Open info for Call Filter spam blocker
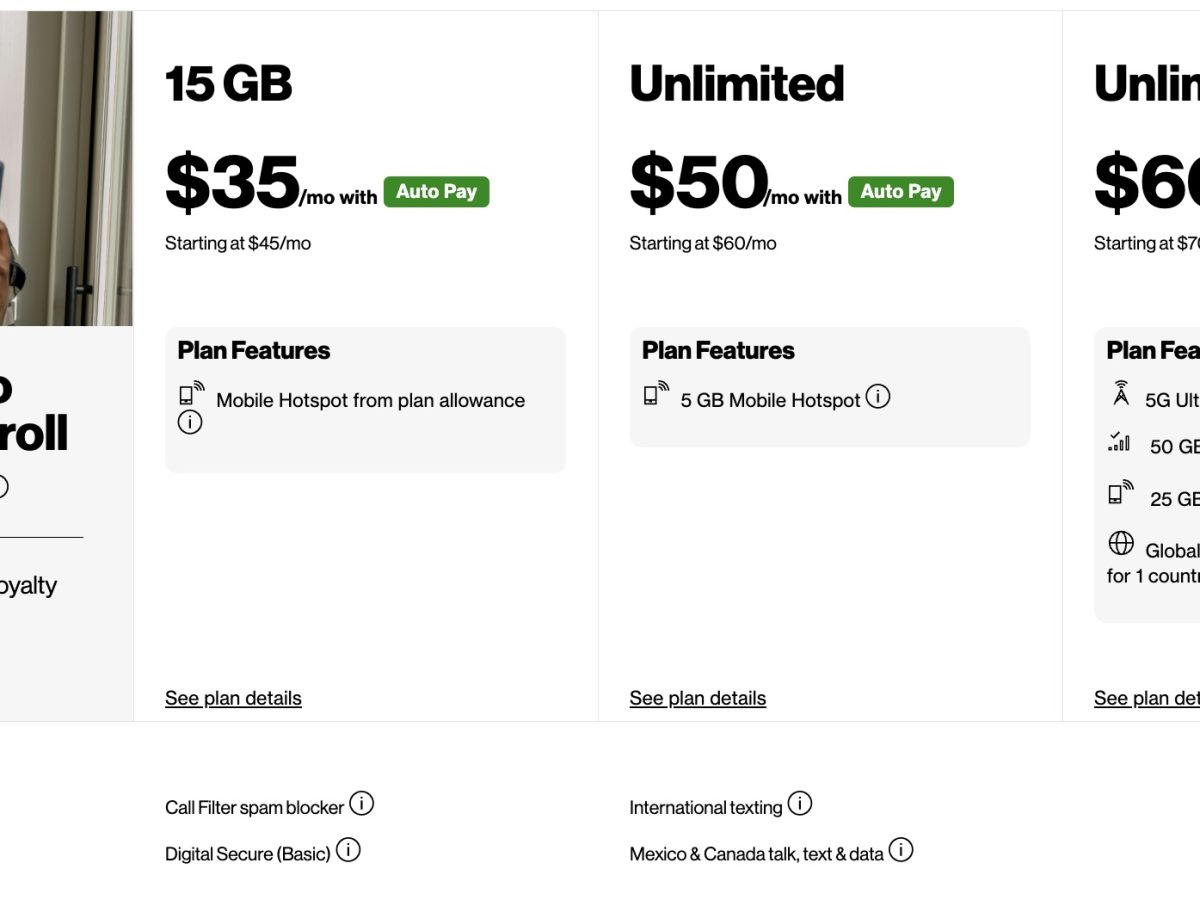1200x900 pixels. tap(361, 803)
